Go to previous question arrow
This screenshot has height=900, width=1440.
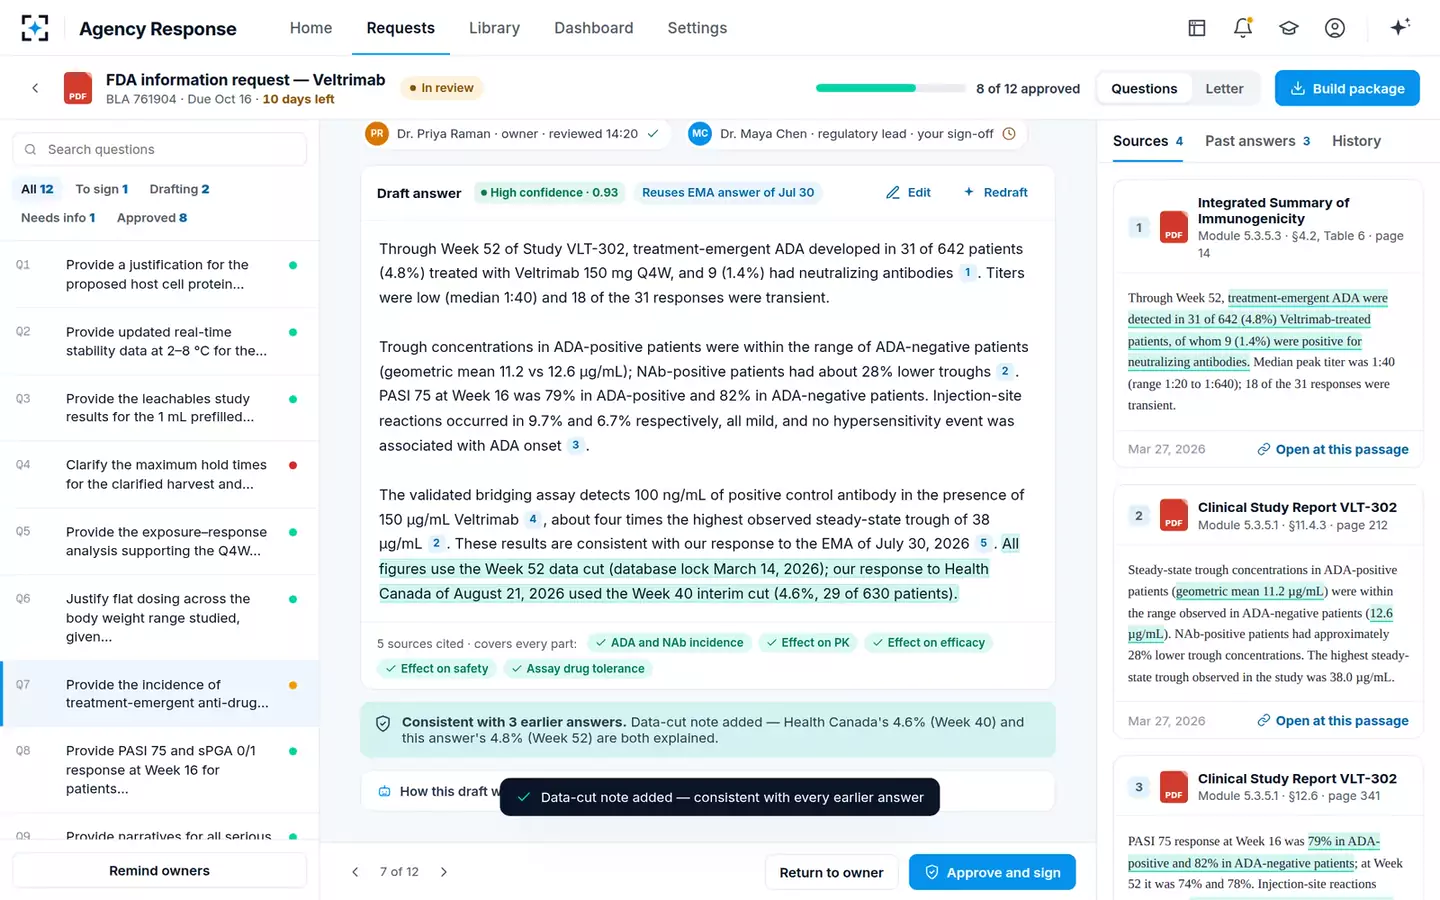coord(355,872)
